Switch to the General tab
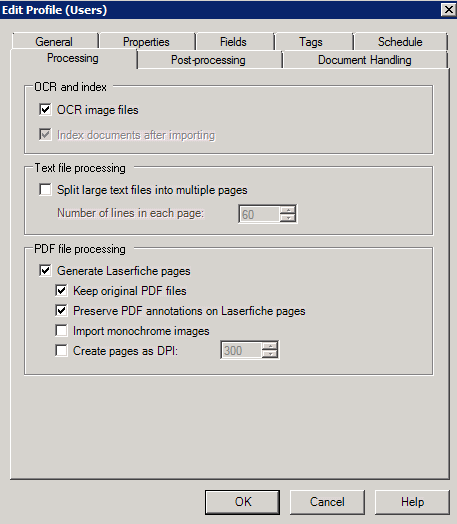The image size is (457, 524). click(x=54, y=42)
